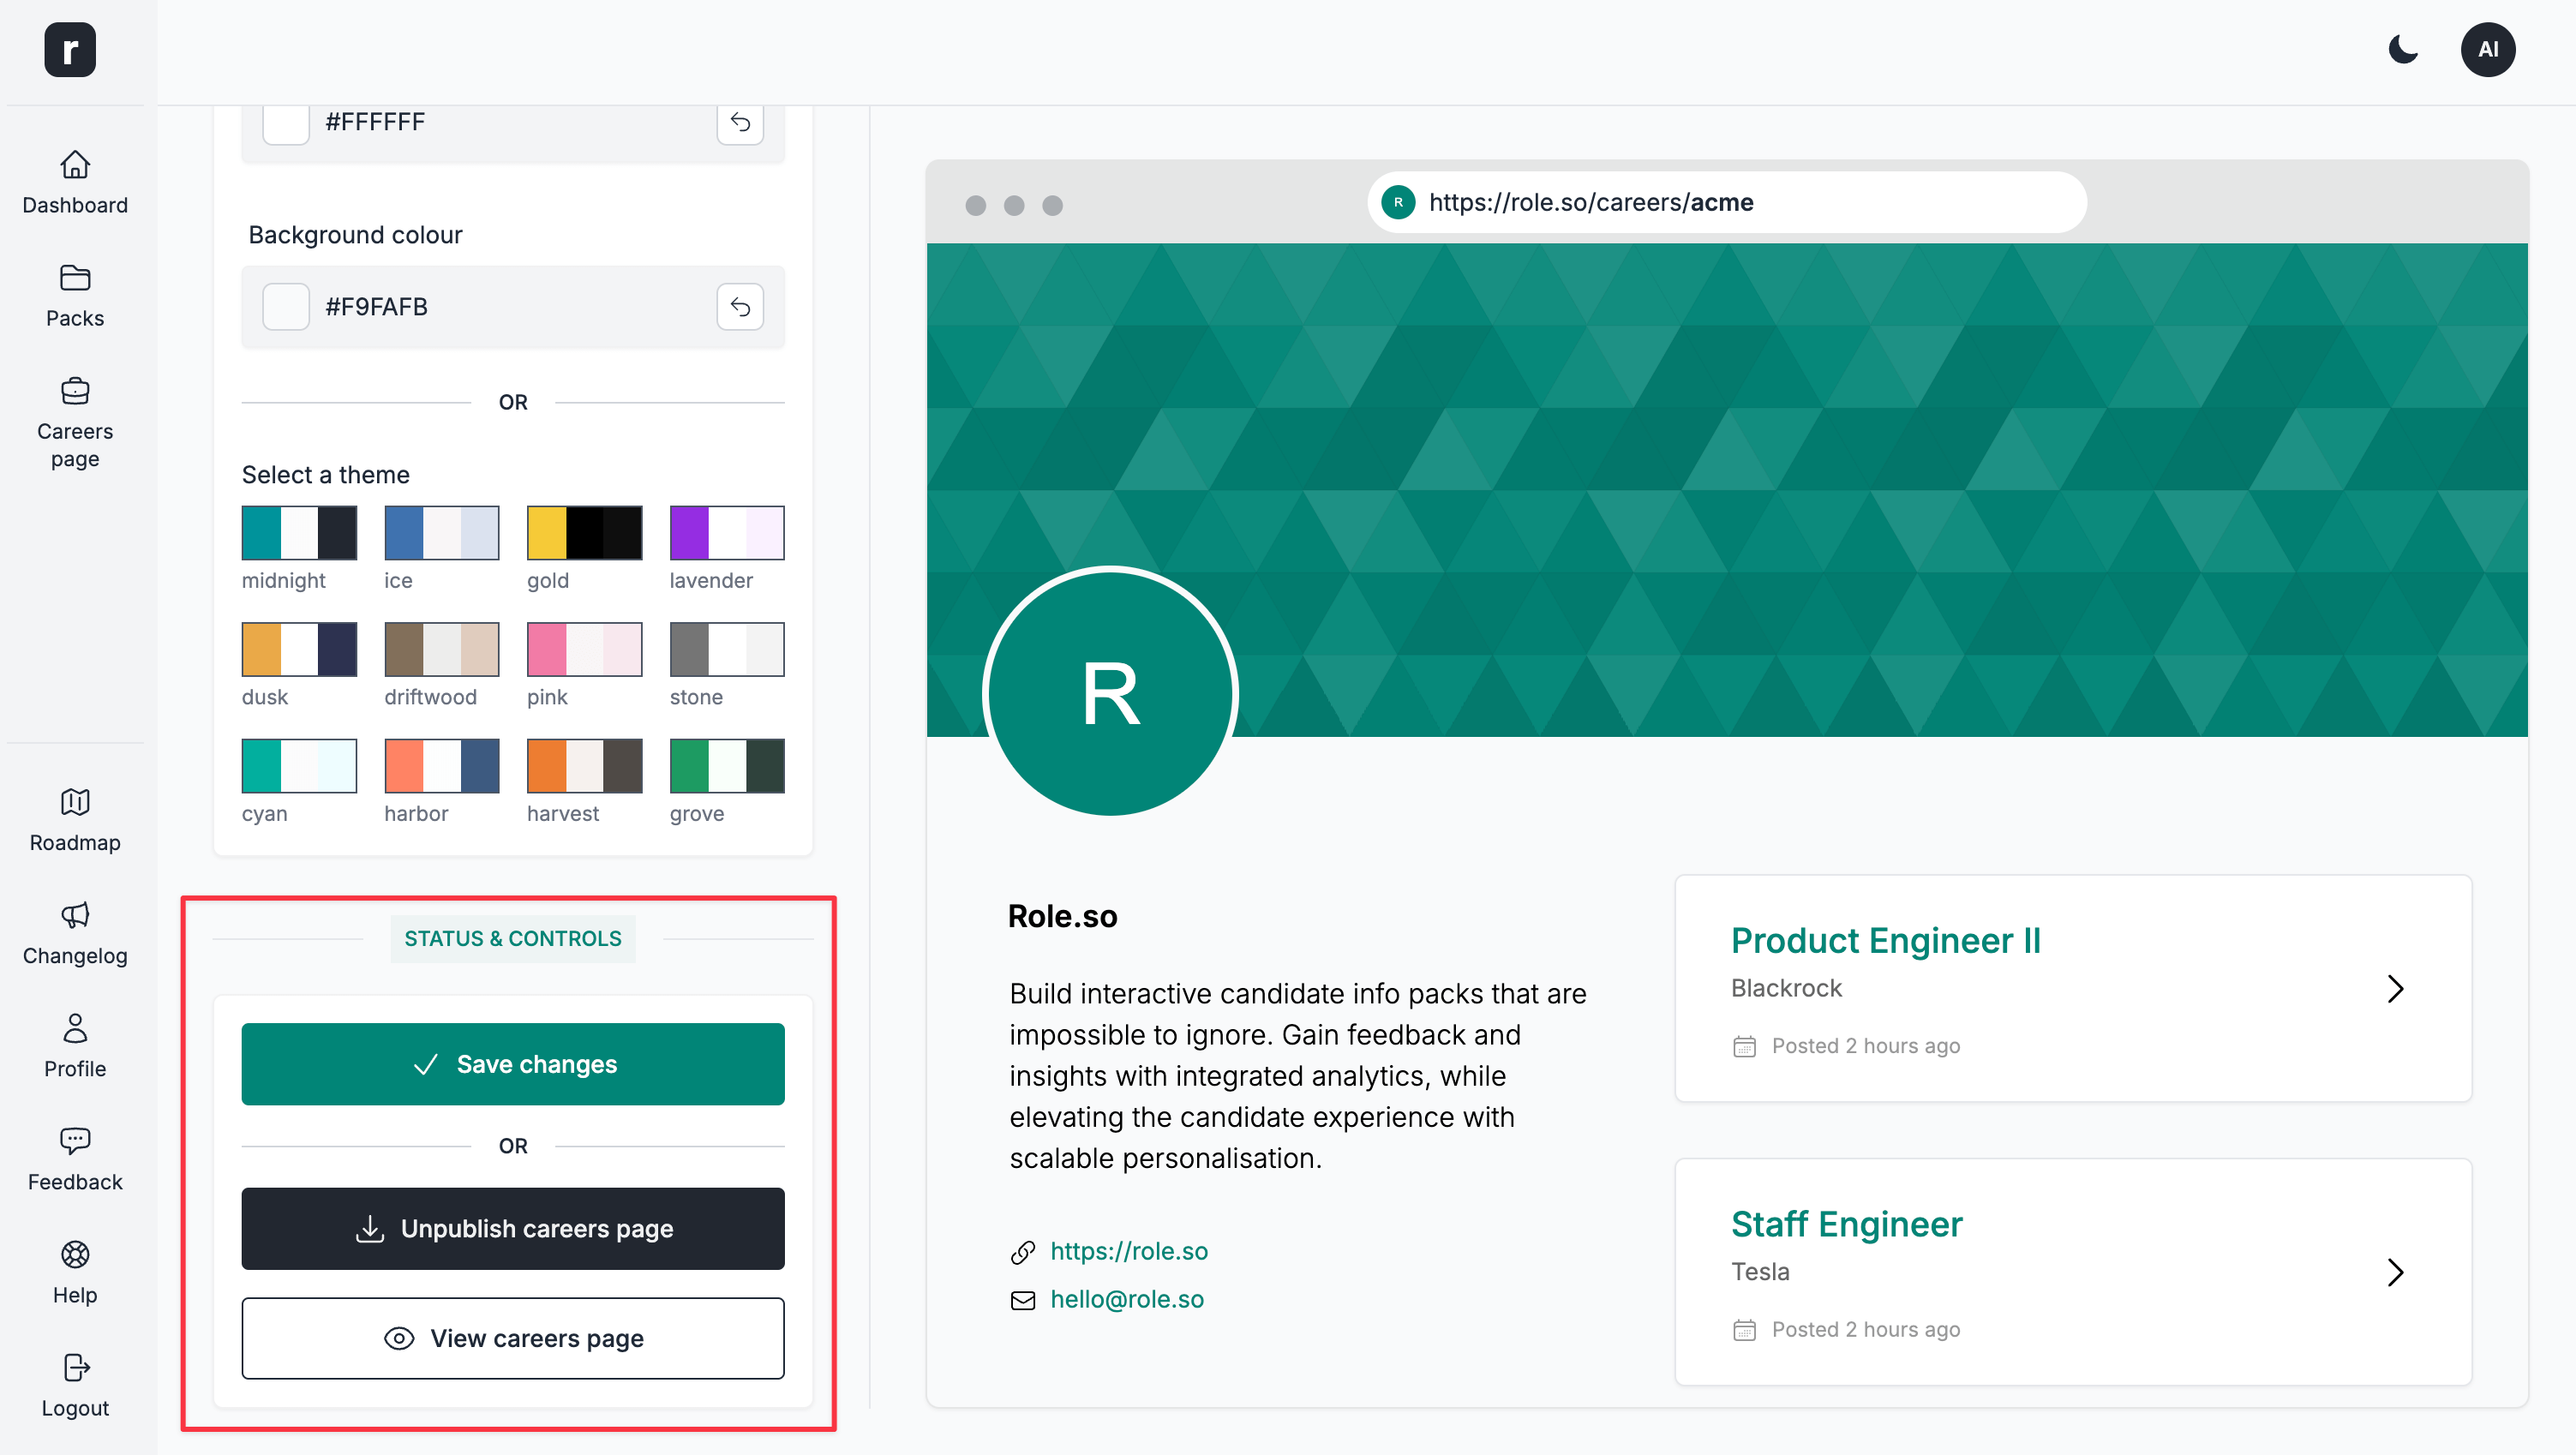Open the Feedback panel

click(x=74, y=1158)
